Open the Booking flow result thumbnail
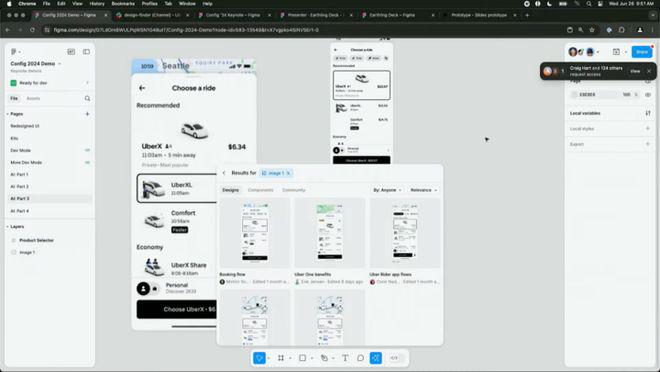Image resolution: width=660 pixels, height=372 pixels. point(255,233)
